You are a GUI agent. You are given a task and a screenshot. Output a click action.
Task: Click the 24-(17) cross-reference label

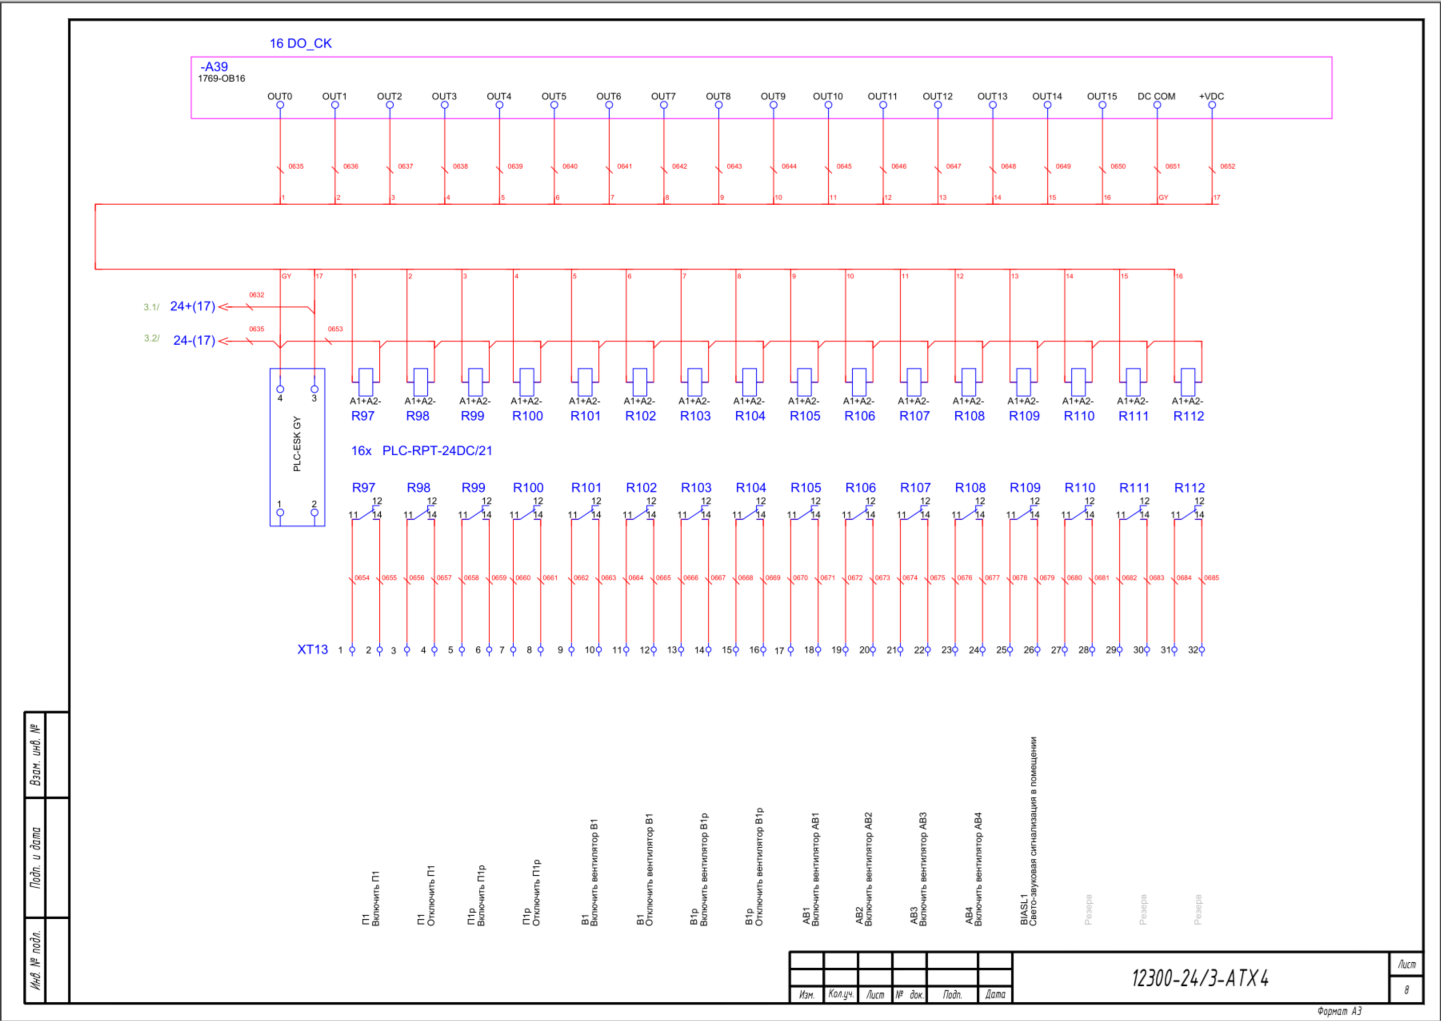(x=193, y=340)
